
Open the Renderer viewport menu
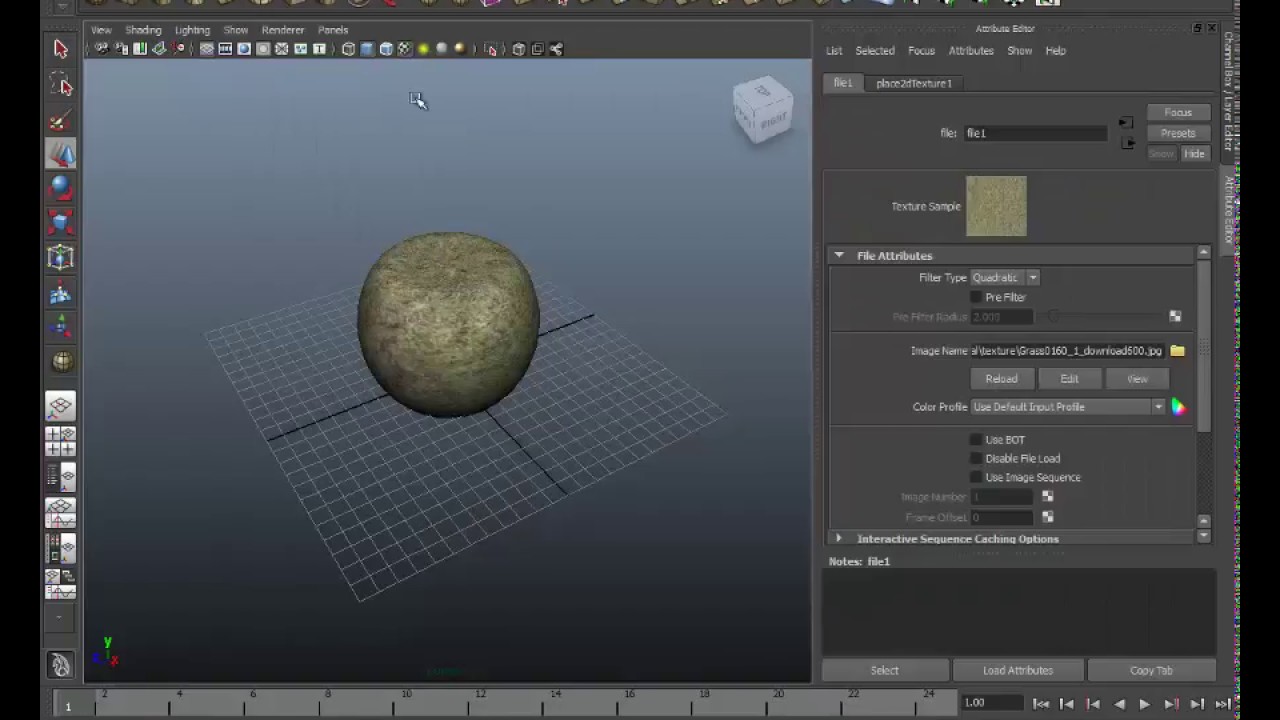282,30
